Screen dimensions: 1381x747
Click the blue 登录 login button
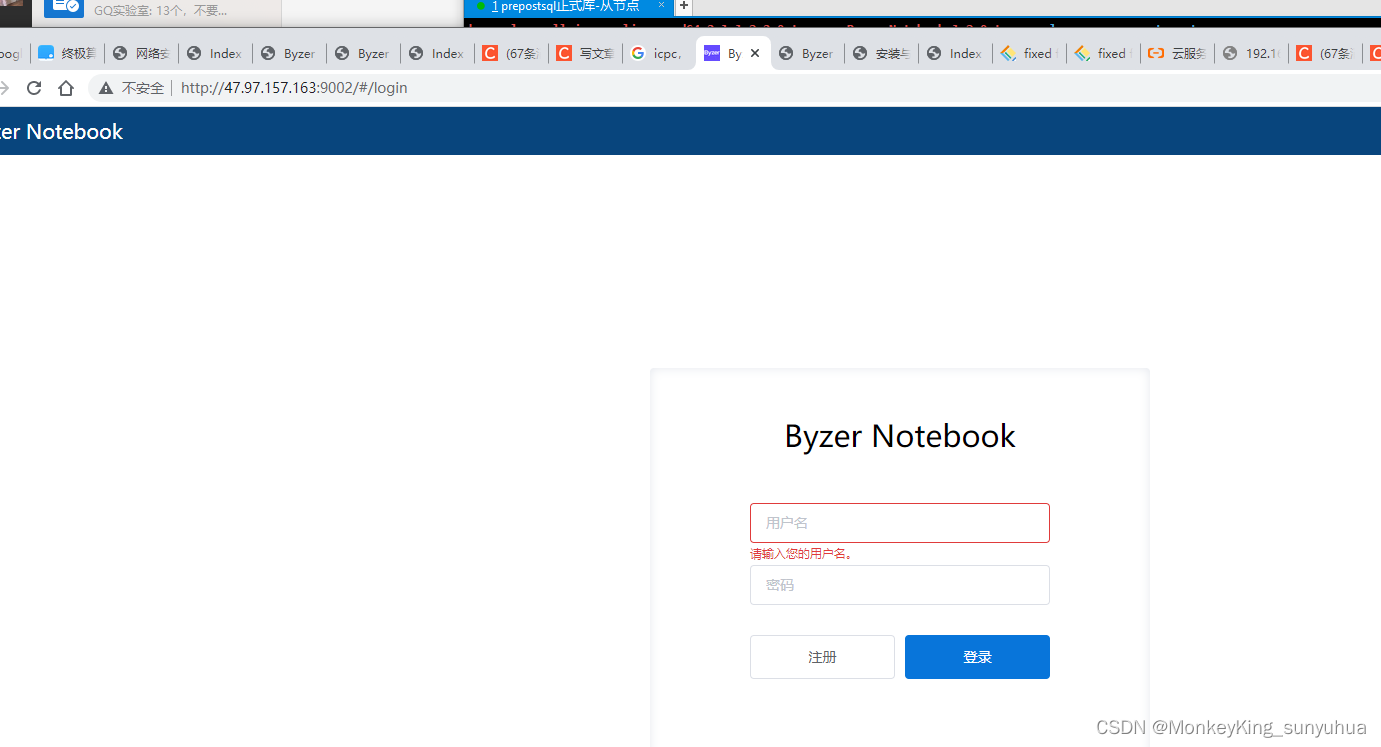click(x=977, y=657)
